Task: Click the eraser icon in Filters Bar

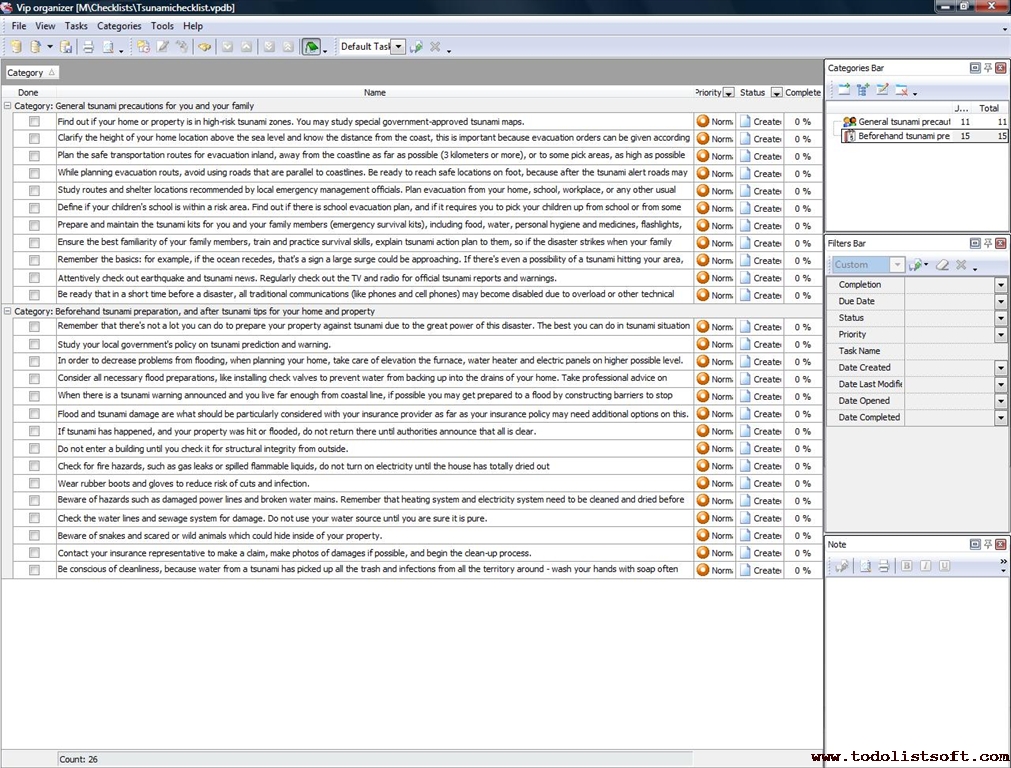Action: coord(942,265)
